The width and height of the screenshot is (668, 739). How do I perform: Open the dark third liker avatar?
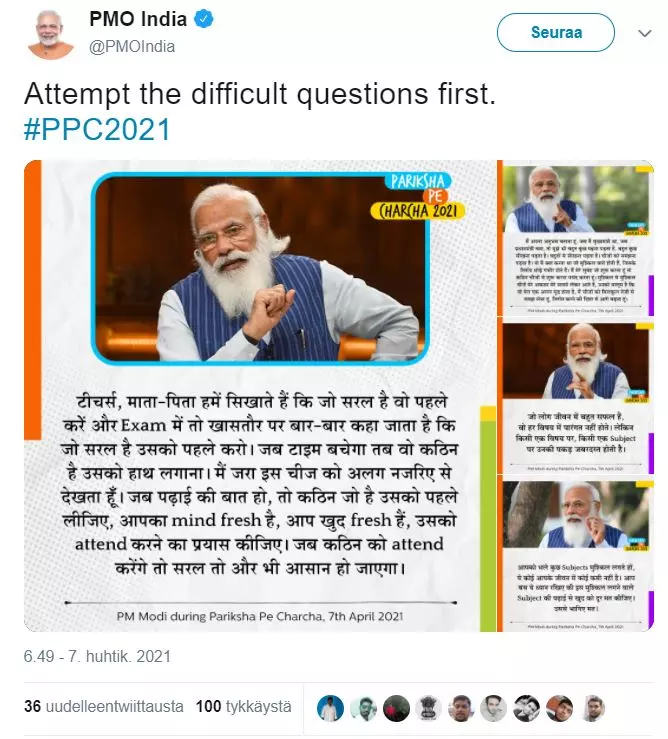tap(396, 708)
